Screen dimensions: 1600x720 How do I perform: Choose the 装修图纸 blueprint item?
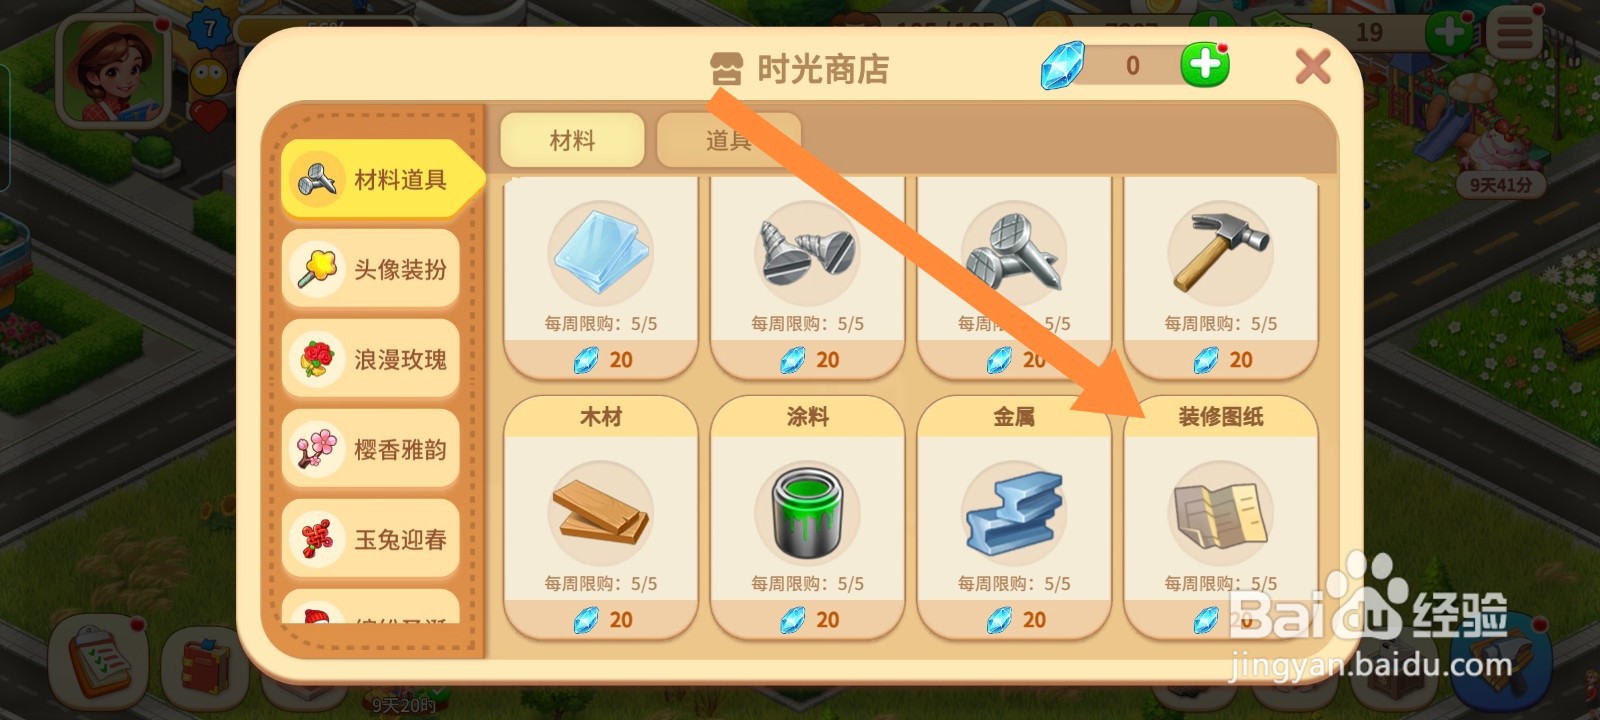[1220, 517]
